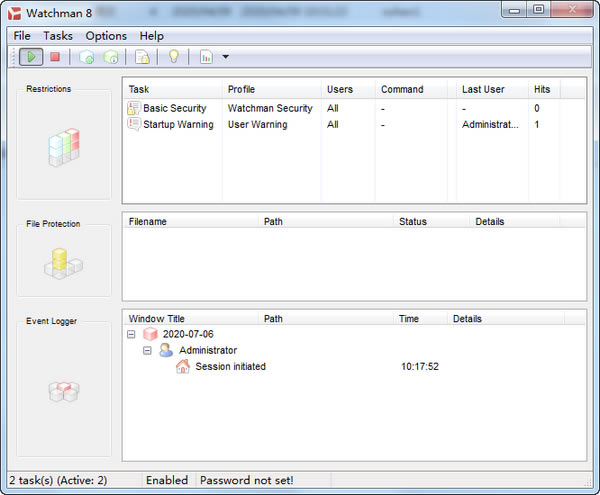
Task: Collapse the 2020-07-06 date node
Action: point(131,334)
